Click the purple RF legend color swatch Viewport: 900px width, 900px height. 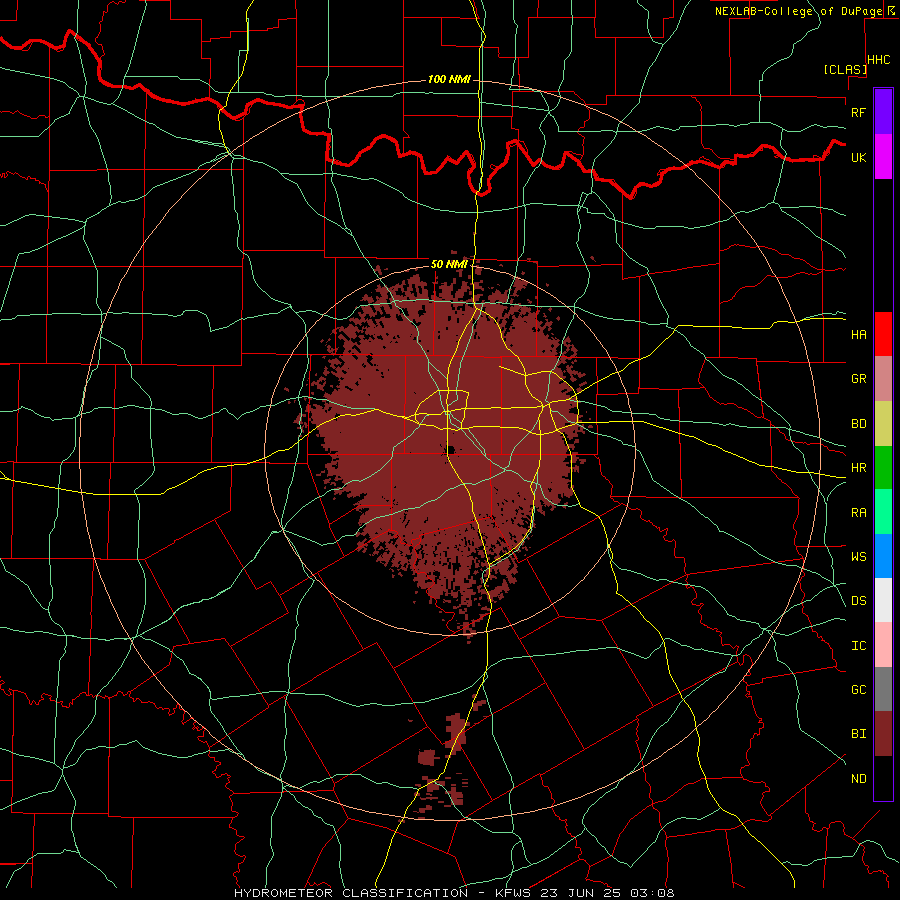[x=883, y=112]
